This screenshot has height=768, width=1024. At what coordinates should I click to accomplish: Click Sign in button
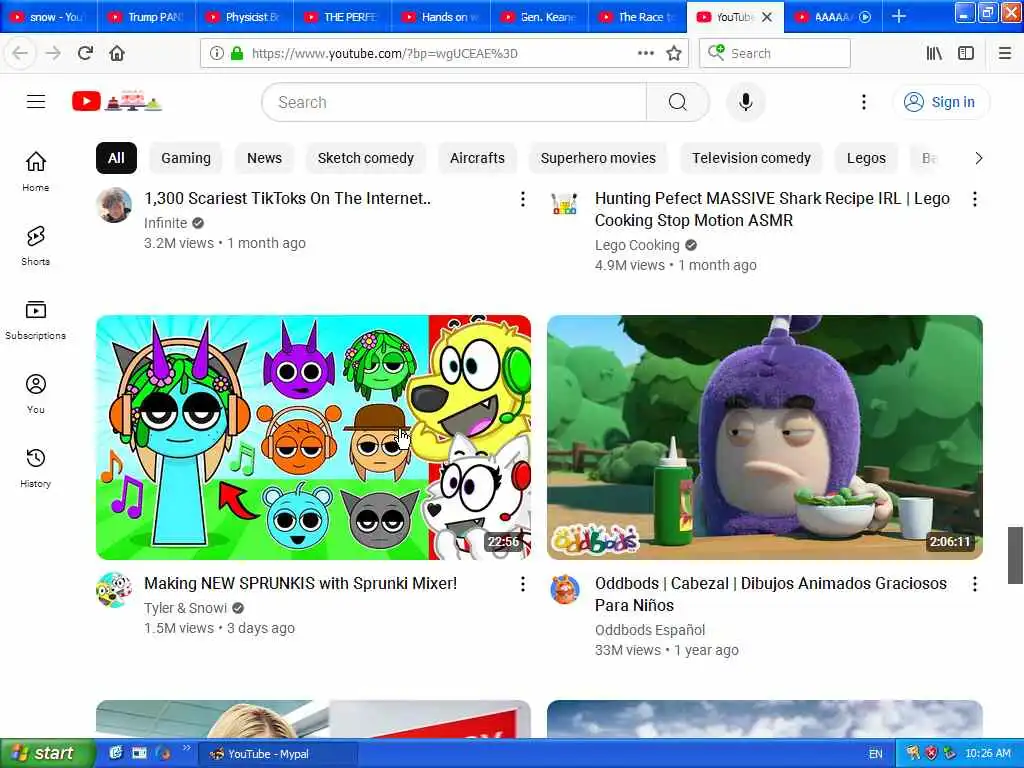pos(941,102)
